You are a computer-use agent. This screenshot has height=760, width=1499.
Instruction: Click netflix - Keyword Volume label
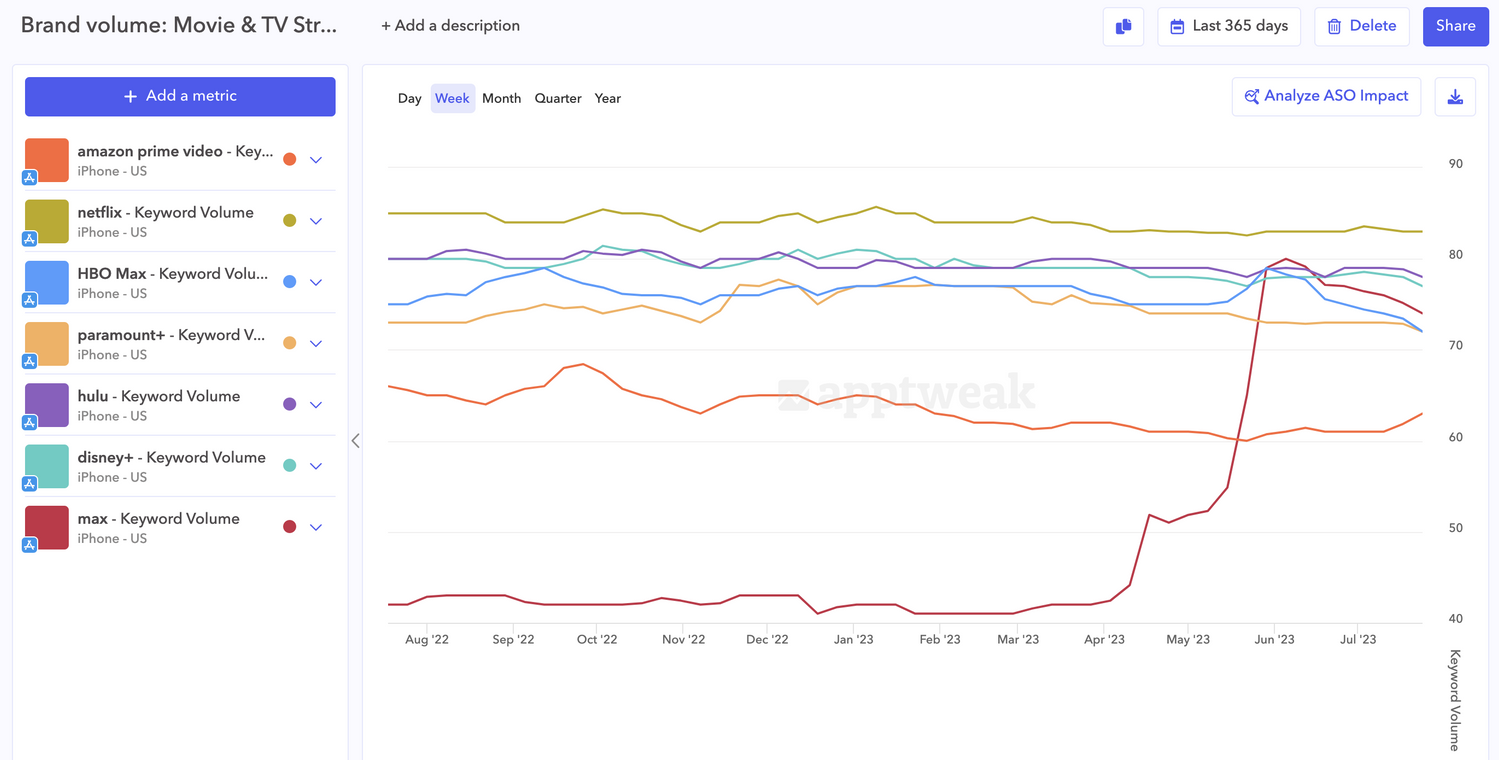166,212
